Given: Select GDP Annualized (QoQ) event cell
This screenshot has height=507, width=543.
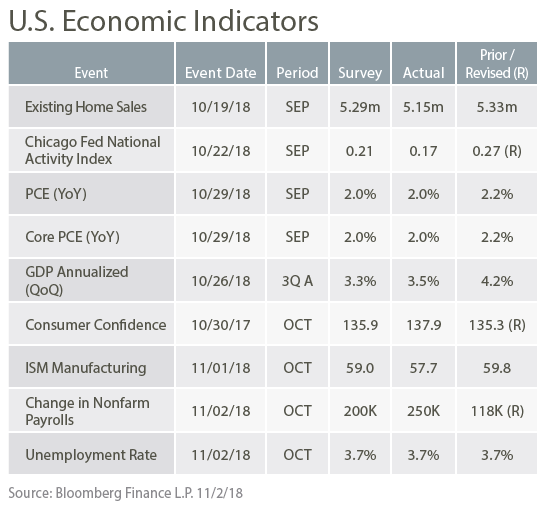Looking at the screenshot, I should pos(91,281).
